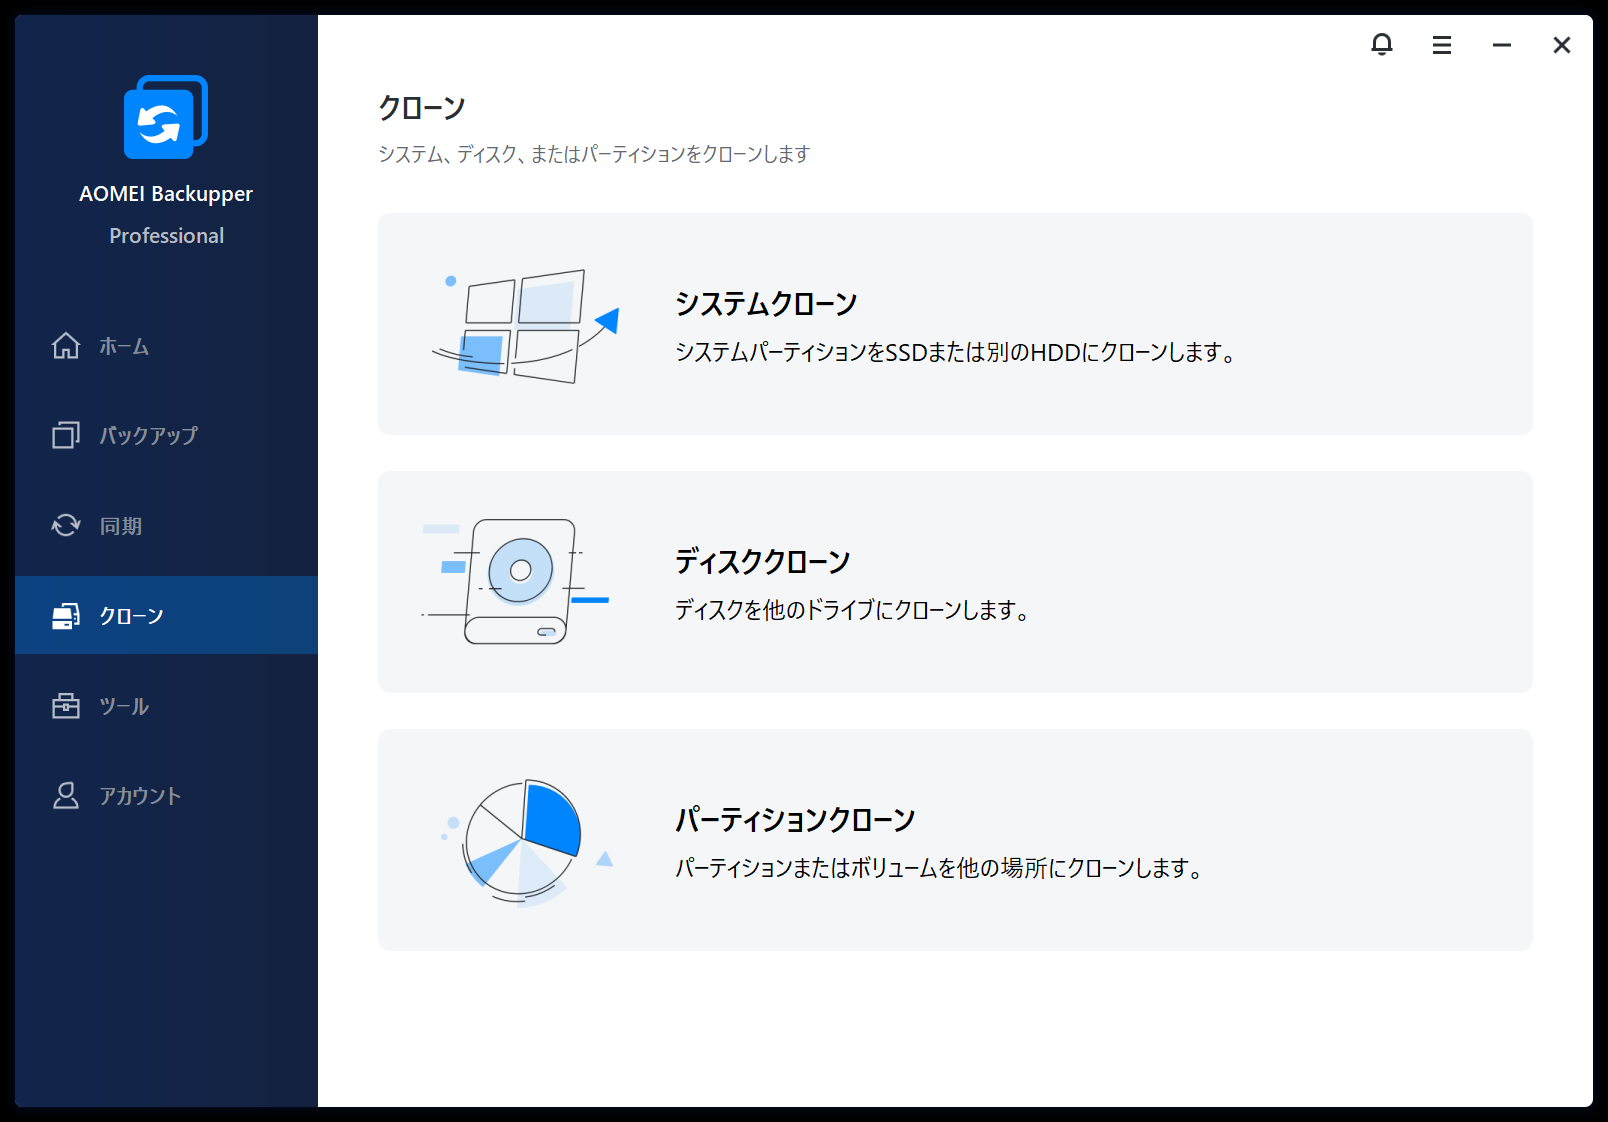Click the Tools (ツール) toolbox icon

[x=66, y=706]
